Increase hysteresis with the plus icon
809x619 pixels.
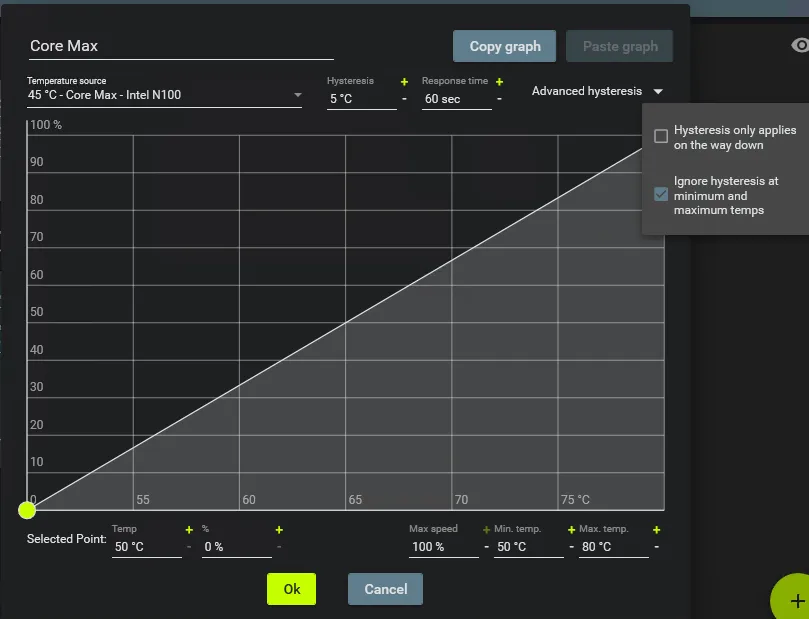coord(404,81)
